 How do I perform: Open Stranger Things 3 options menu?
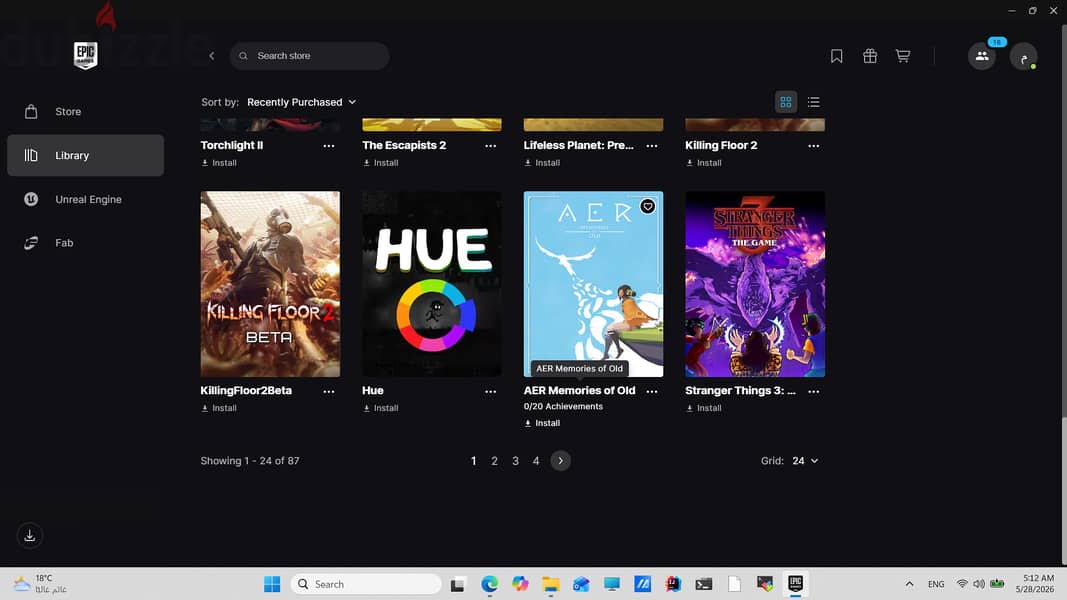click(x=813, y=391)
